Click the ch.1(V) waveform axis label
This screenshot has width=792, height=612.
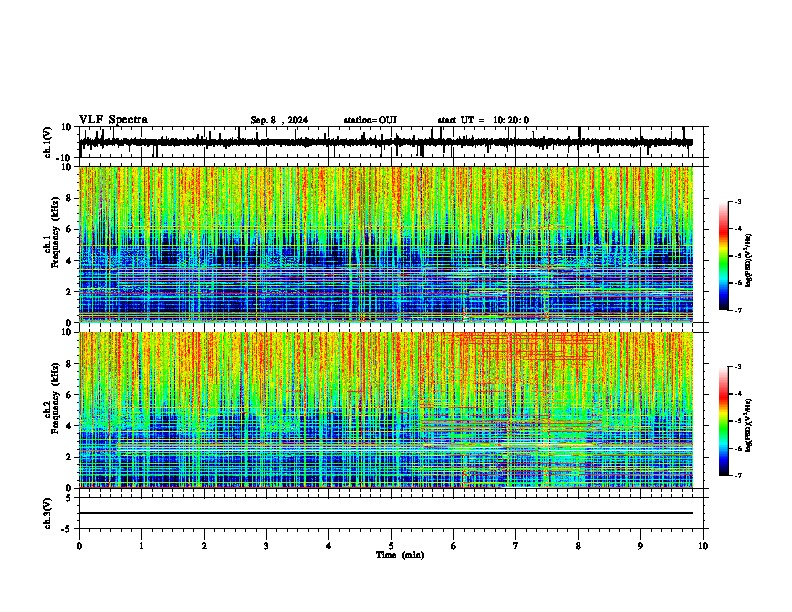click(48, 142)
